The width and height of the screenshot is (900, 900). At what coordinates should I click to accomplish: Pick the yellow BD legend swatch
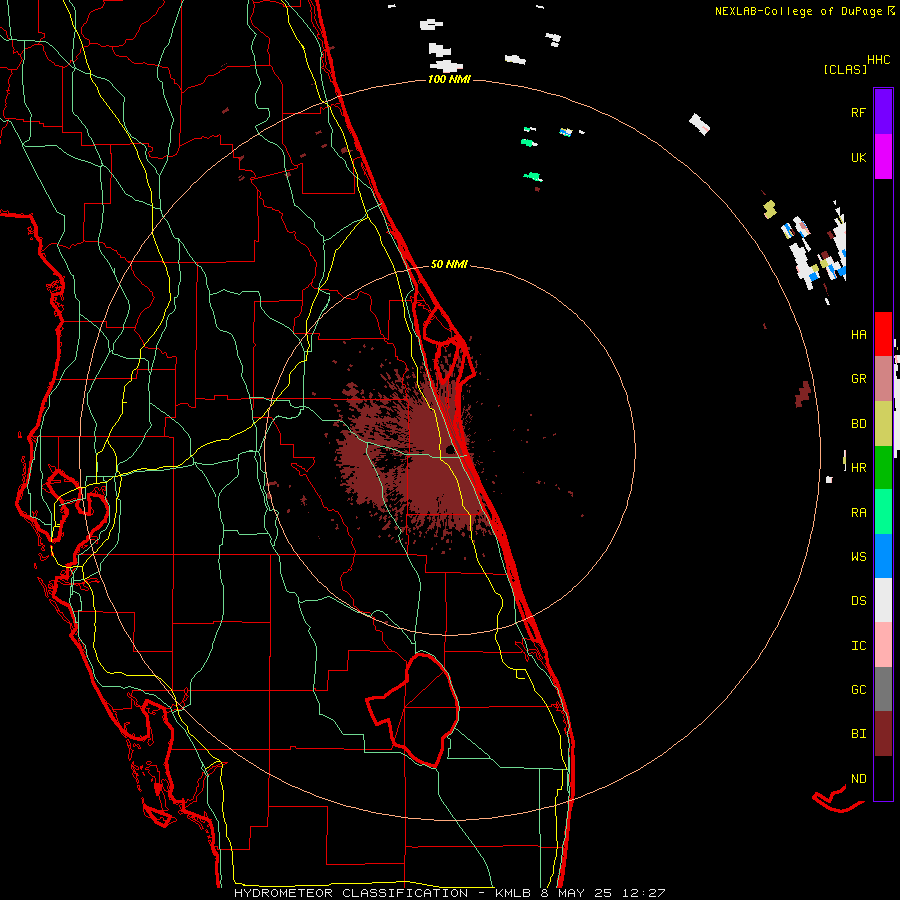(x=883, y=424)
